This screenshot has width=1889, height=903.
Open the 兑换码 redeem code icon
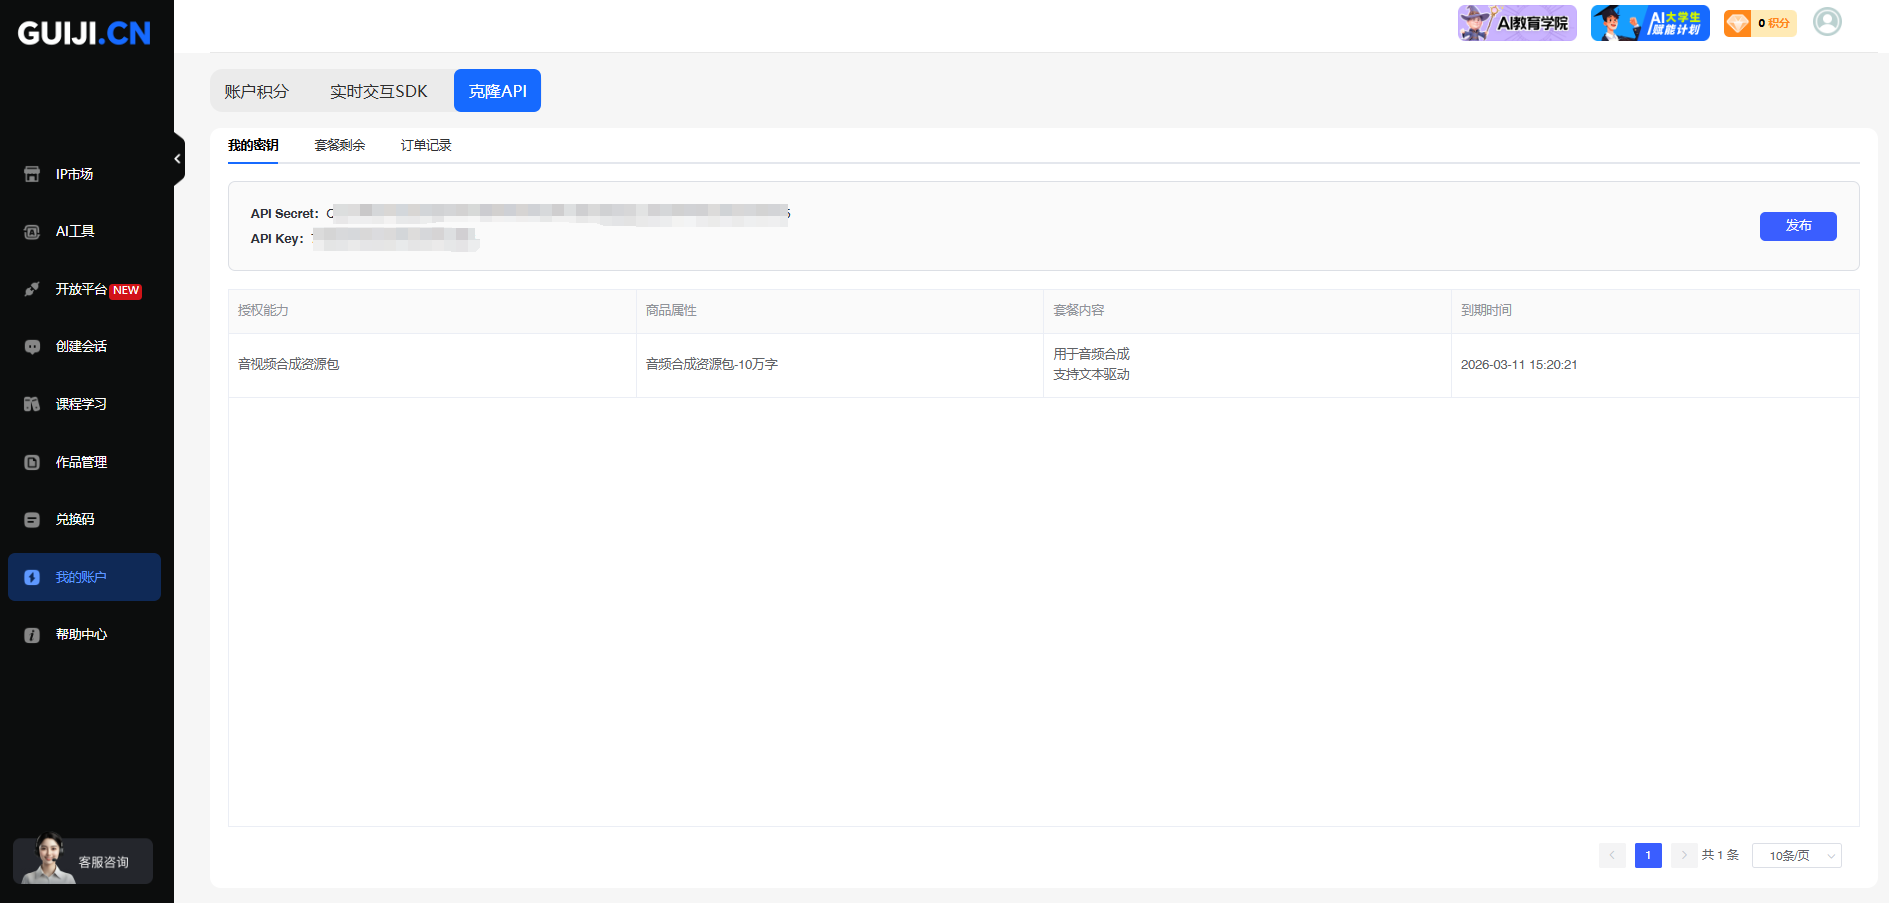coord(32,520)
